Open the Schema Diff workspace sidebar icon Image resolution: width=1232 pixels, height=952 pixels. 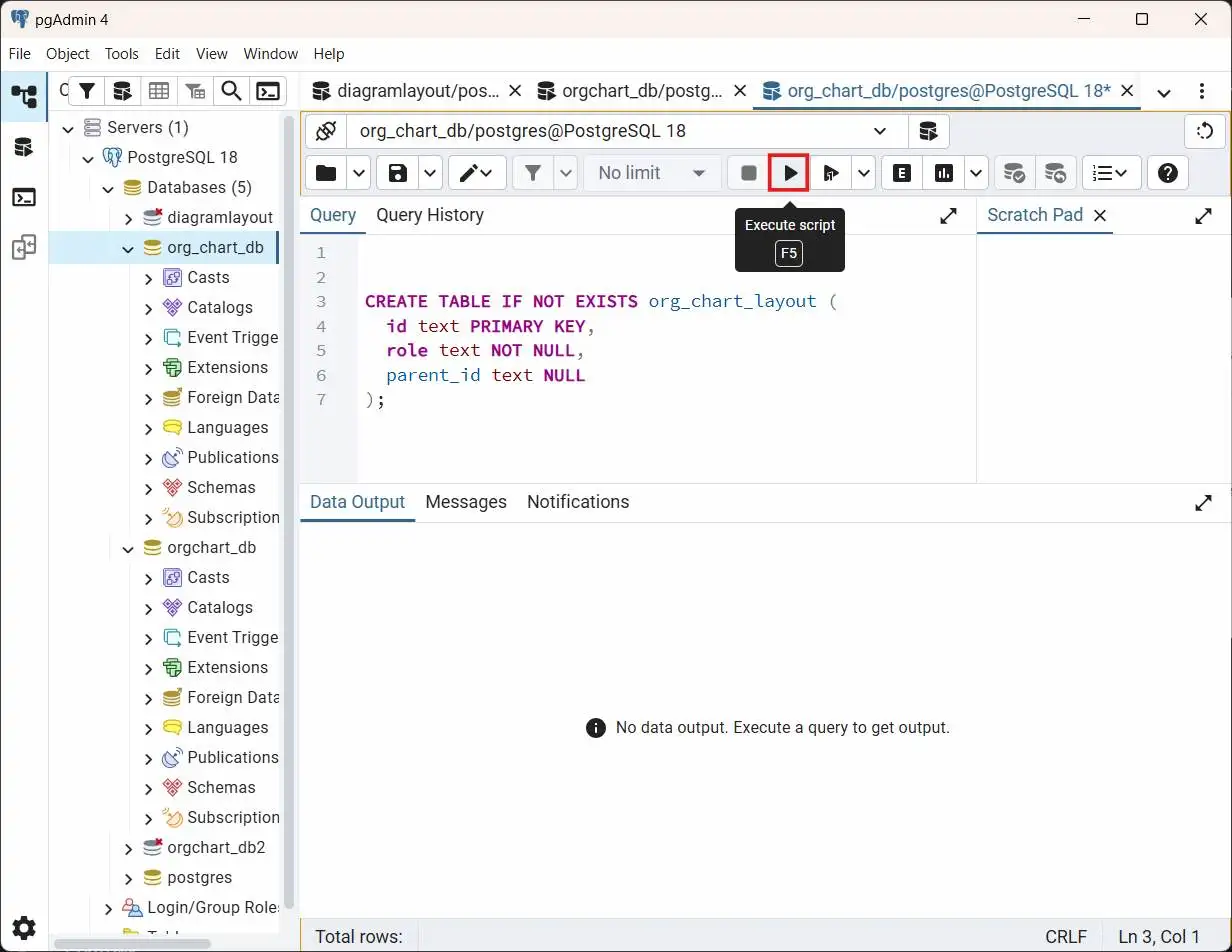click(x=24, y=247)
